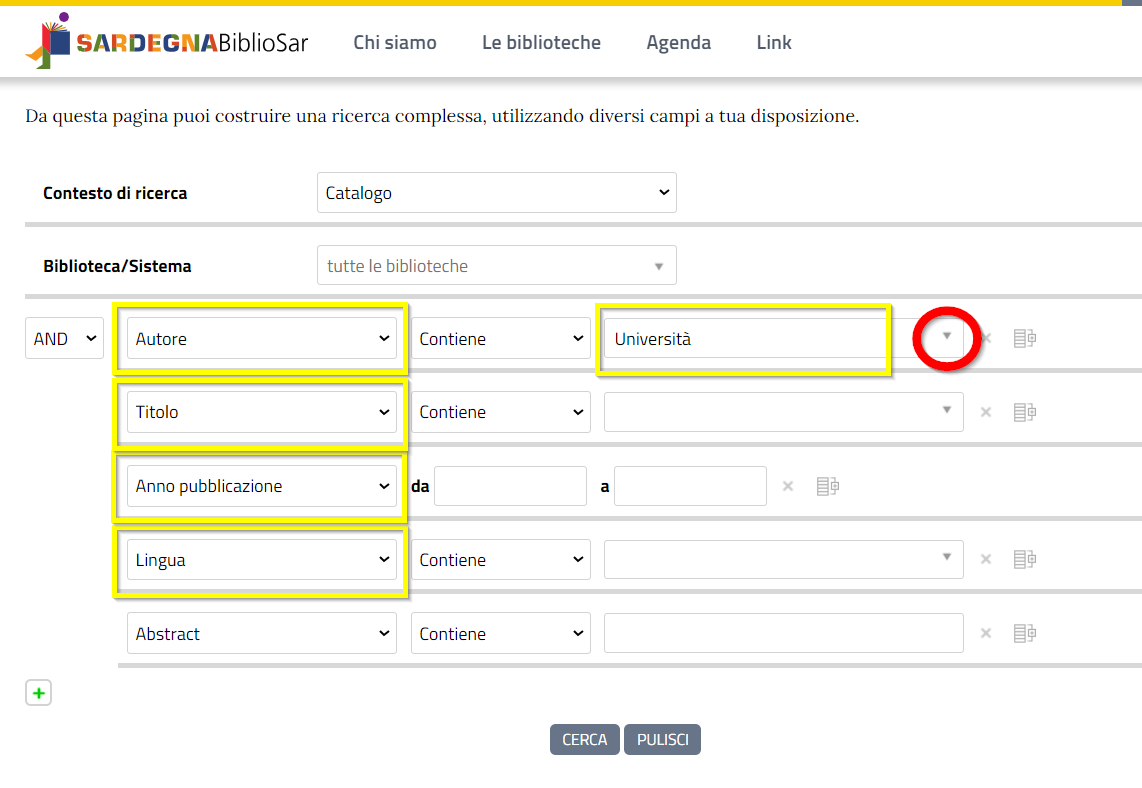The width and height of the screenshot is (1142, 788).
Task: Change the Lingua field type dropdown
Action: (x=262, y=560)
